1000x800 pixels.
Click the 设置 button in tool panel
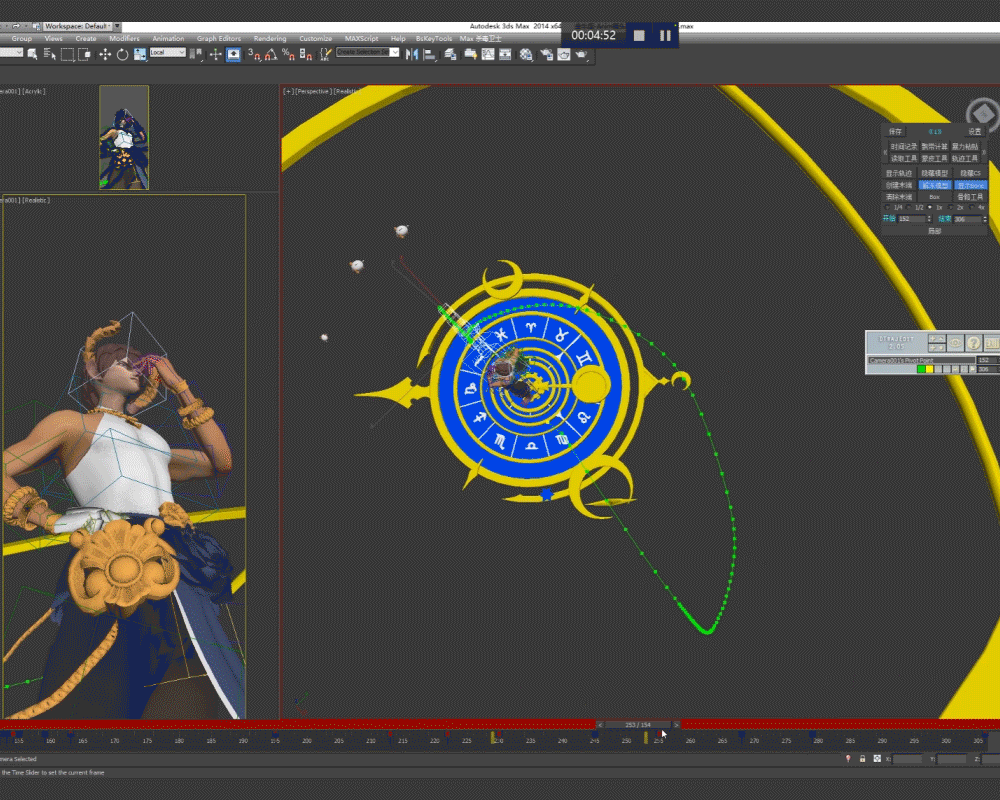[x=975, y=131]
